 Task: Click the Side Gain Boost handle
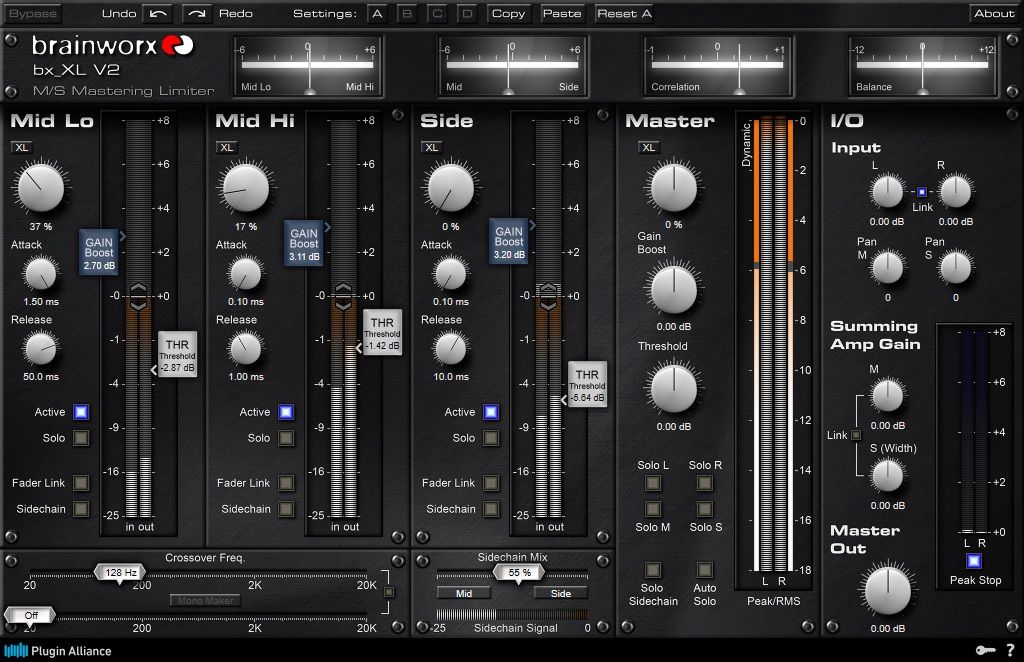pos(509,241)
